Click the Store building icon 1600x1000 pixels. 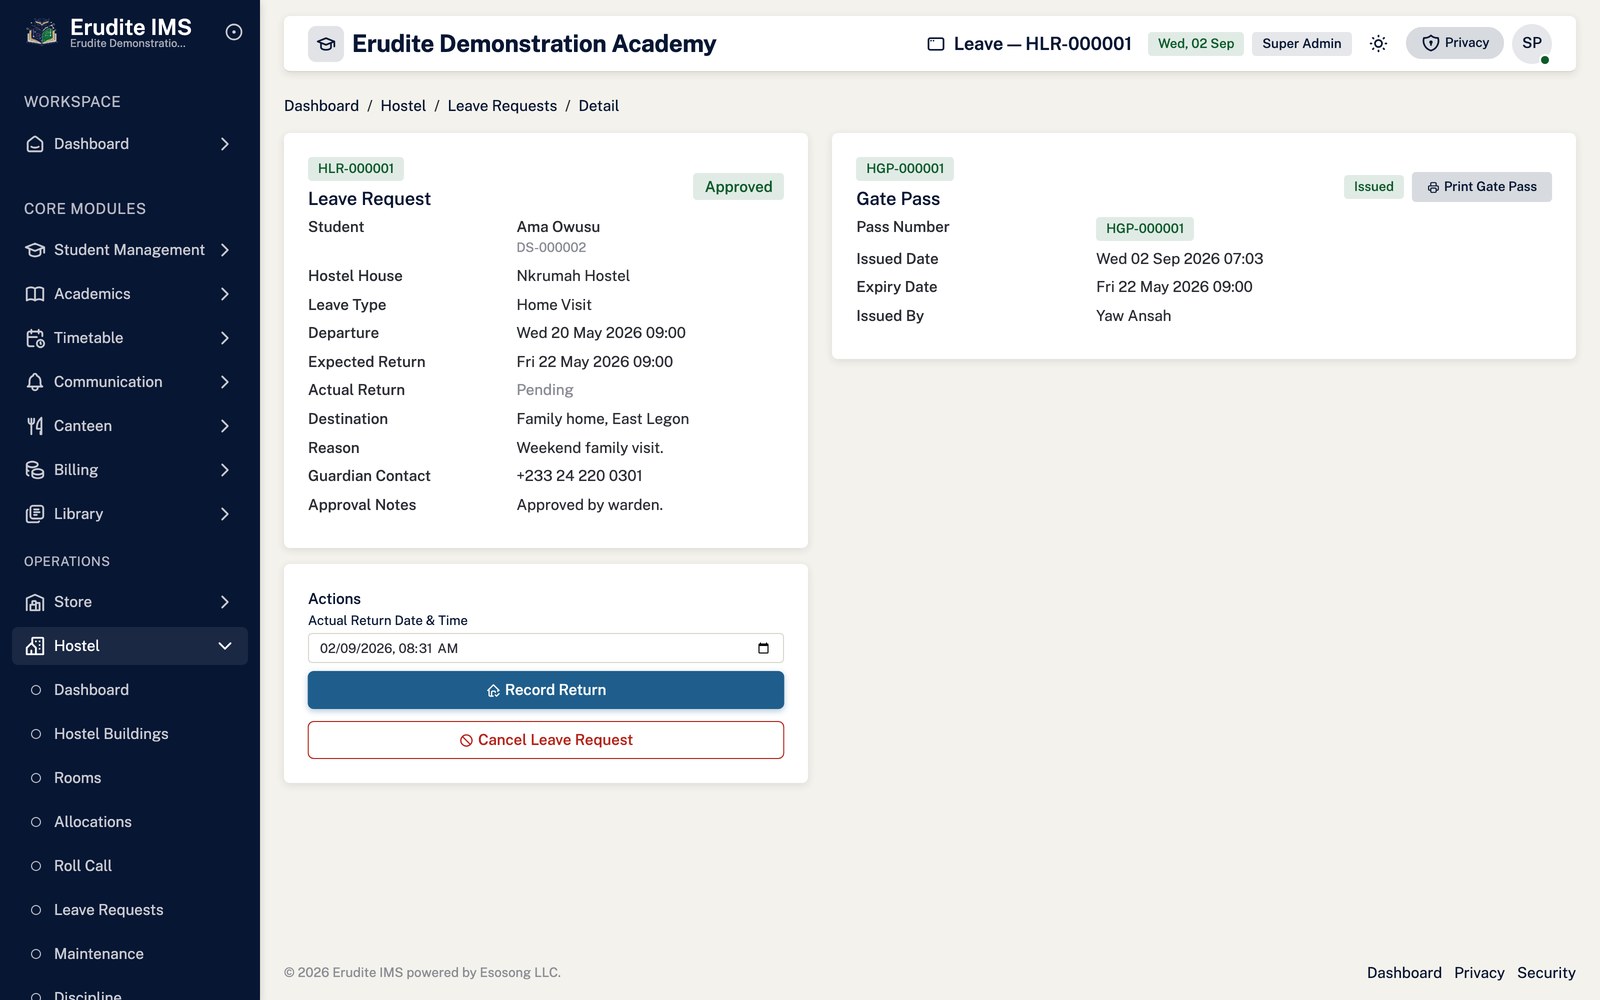[x=35, y=602]
